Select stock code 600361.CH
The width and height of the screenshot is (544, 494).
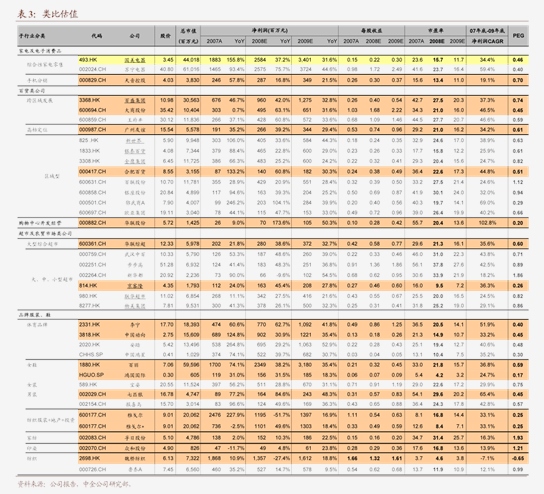tap(92, 244)
